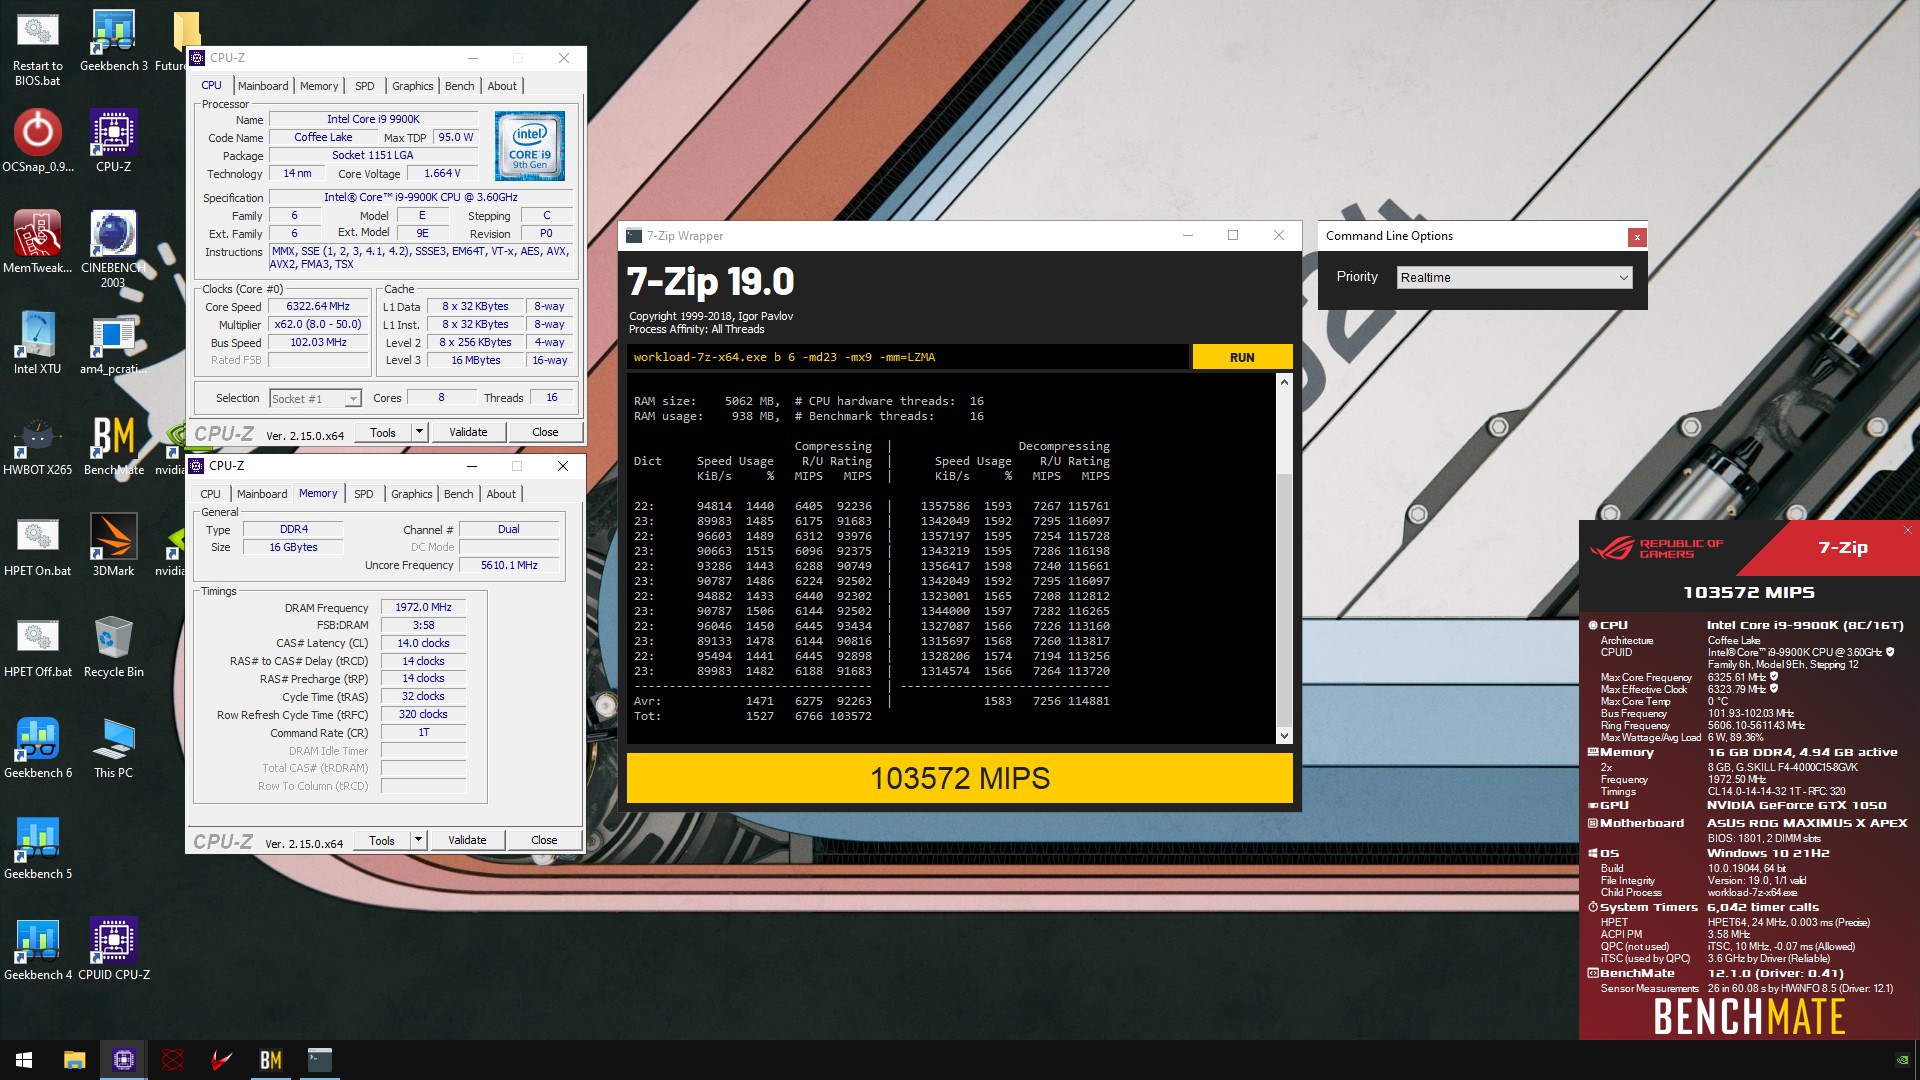Launch Geekbench 6 desktop shortcut

37,747
